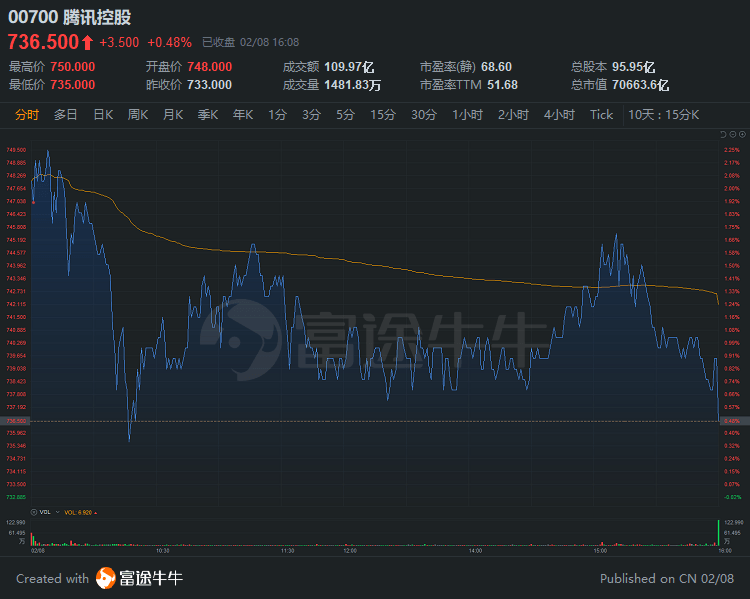Click the open price value 748.000
The height and width of the screenshot is (599, 750).
tap(210, 67)
